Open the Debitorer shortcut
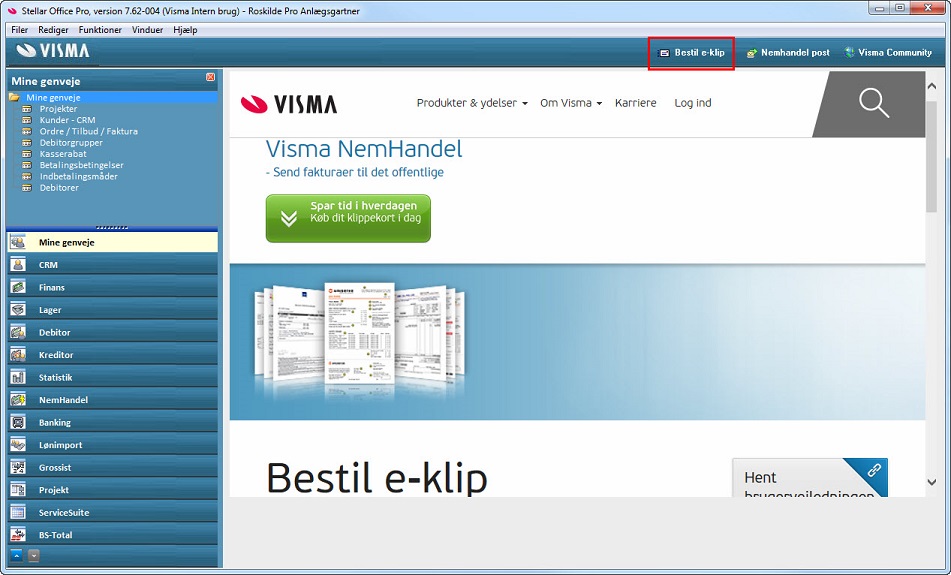 tap(59, 188)
